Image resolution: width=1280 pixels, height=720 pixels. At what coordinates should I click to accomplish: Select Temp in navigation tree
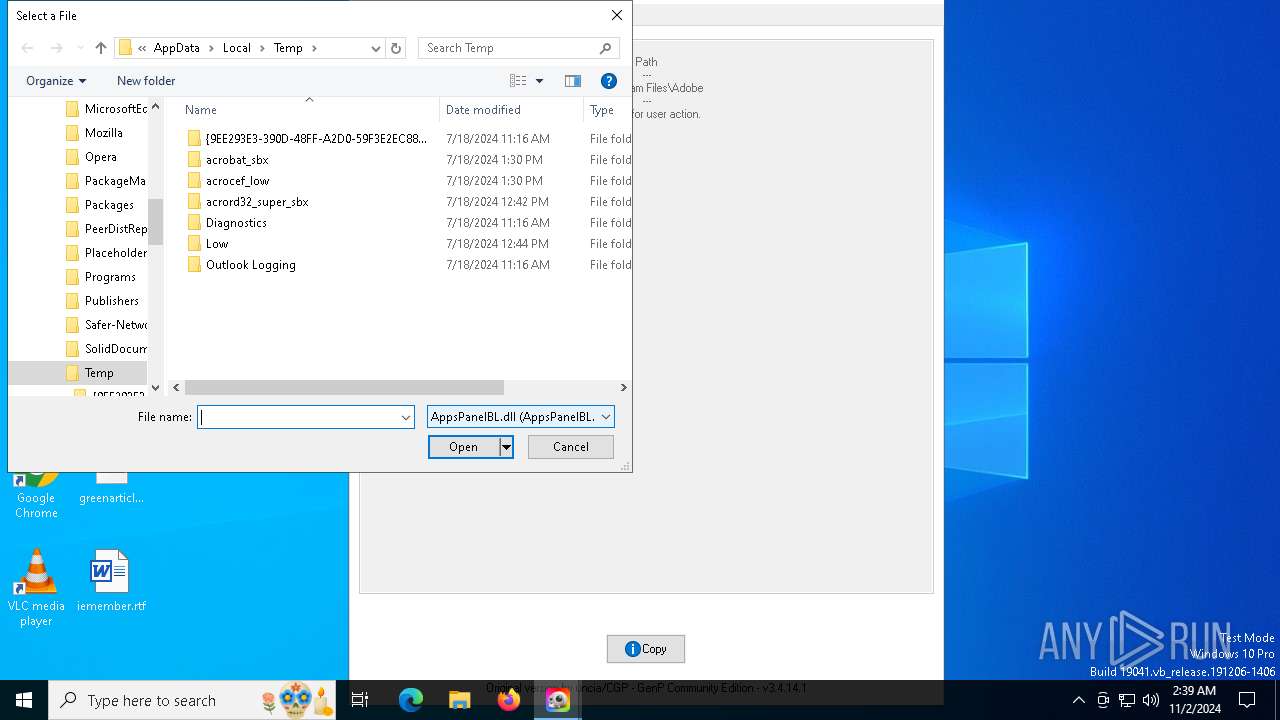[x=99, y=373]
